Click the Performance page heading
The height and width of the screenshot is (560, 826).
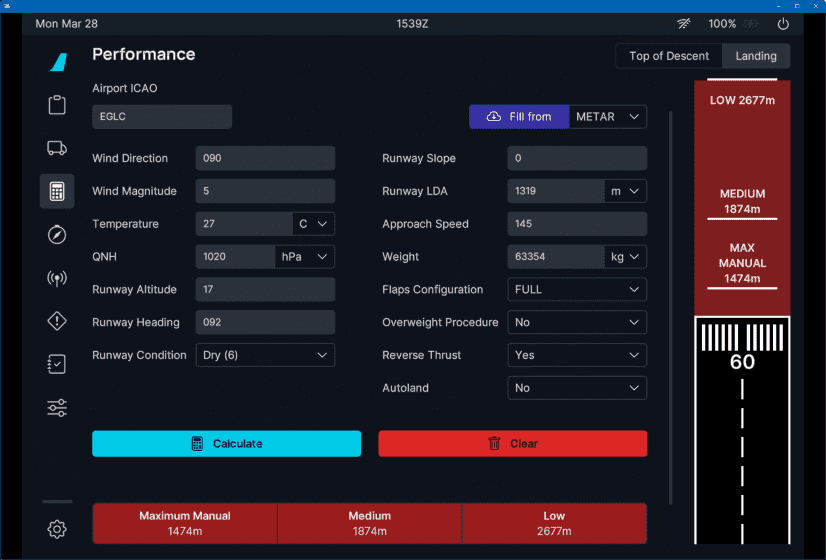(143, 54)
